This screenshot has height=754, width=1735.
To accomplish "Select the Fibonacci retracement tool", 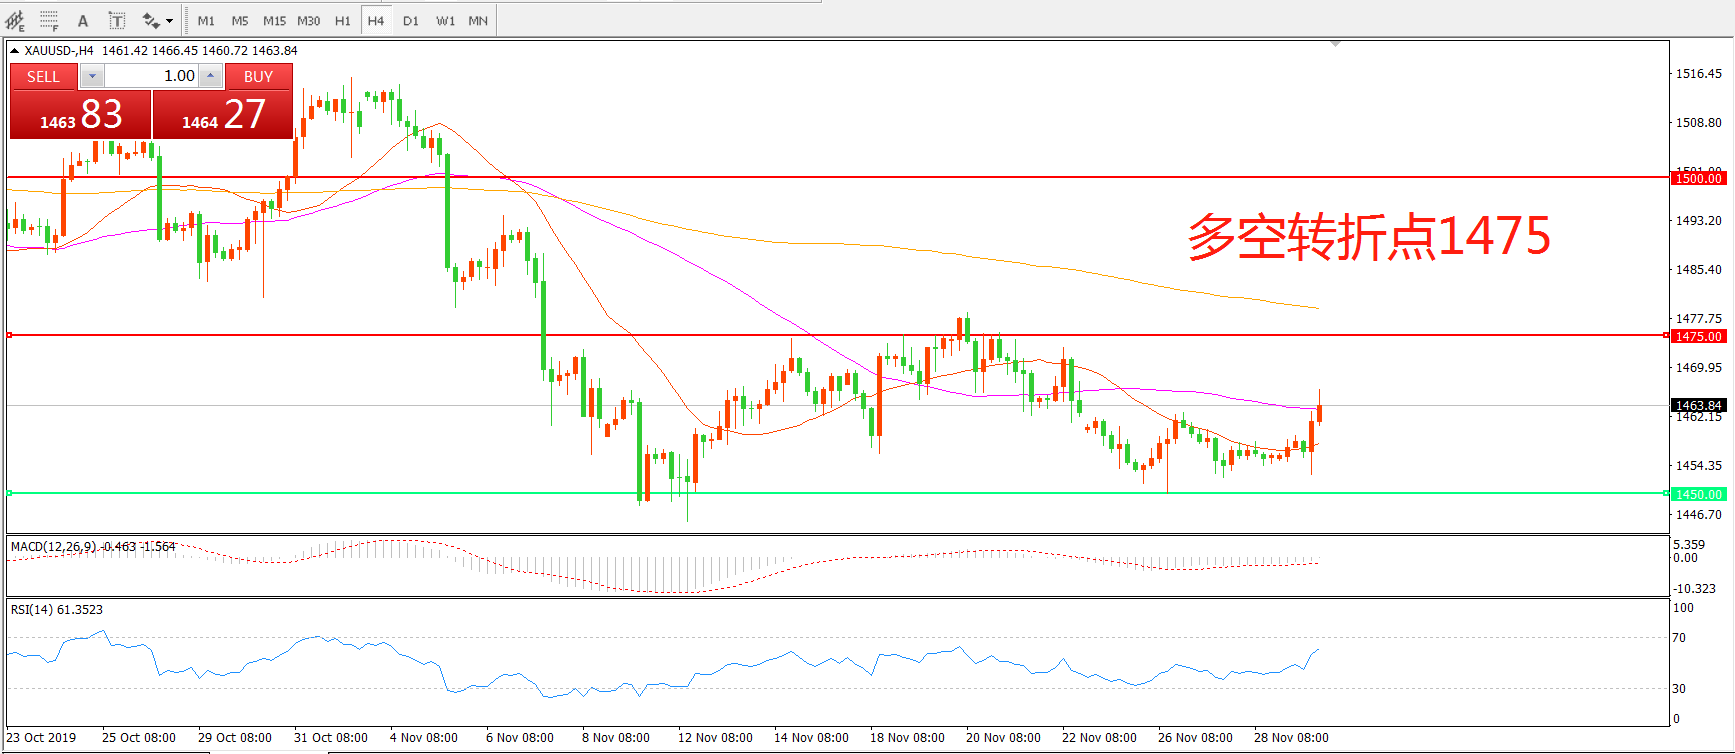I will 49,20.
